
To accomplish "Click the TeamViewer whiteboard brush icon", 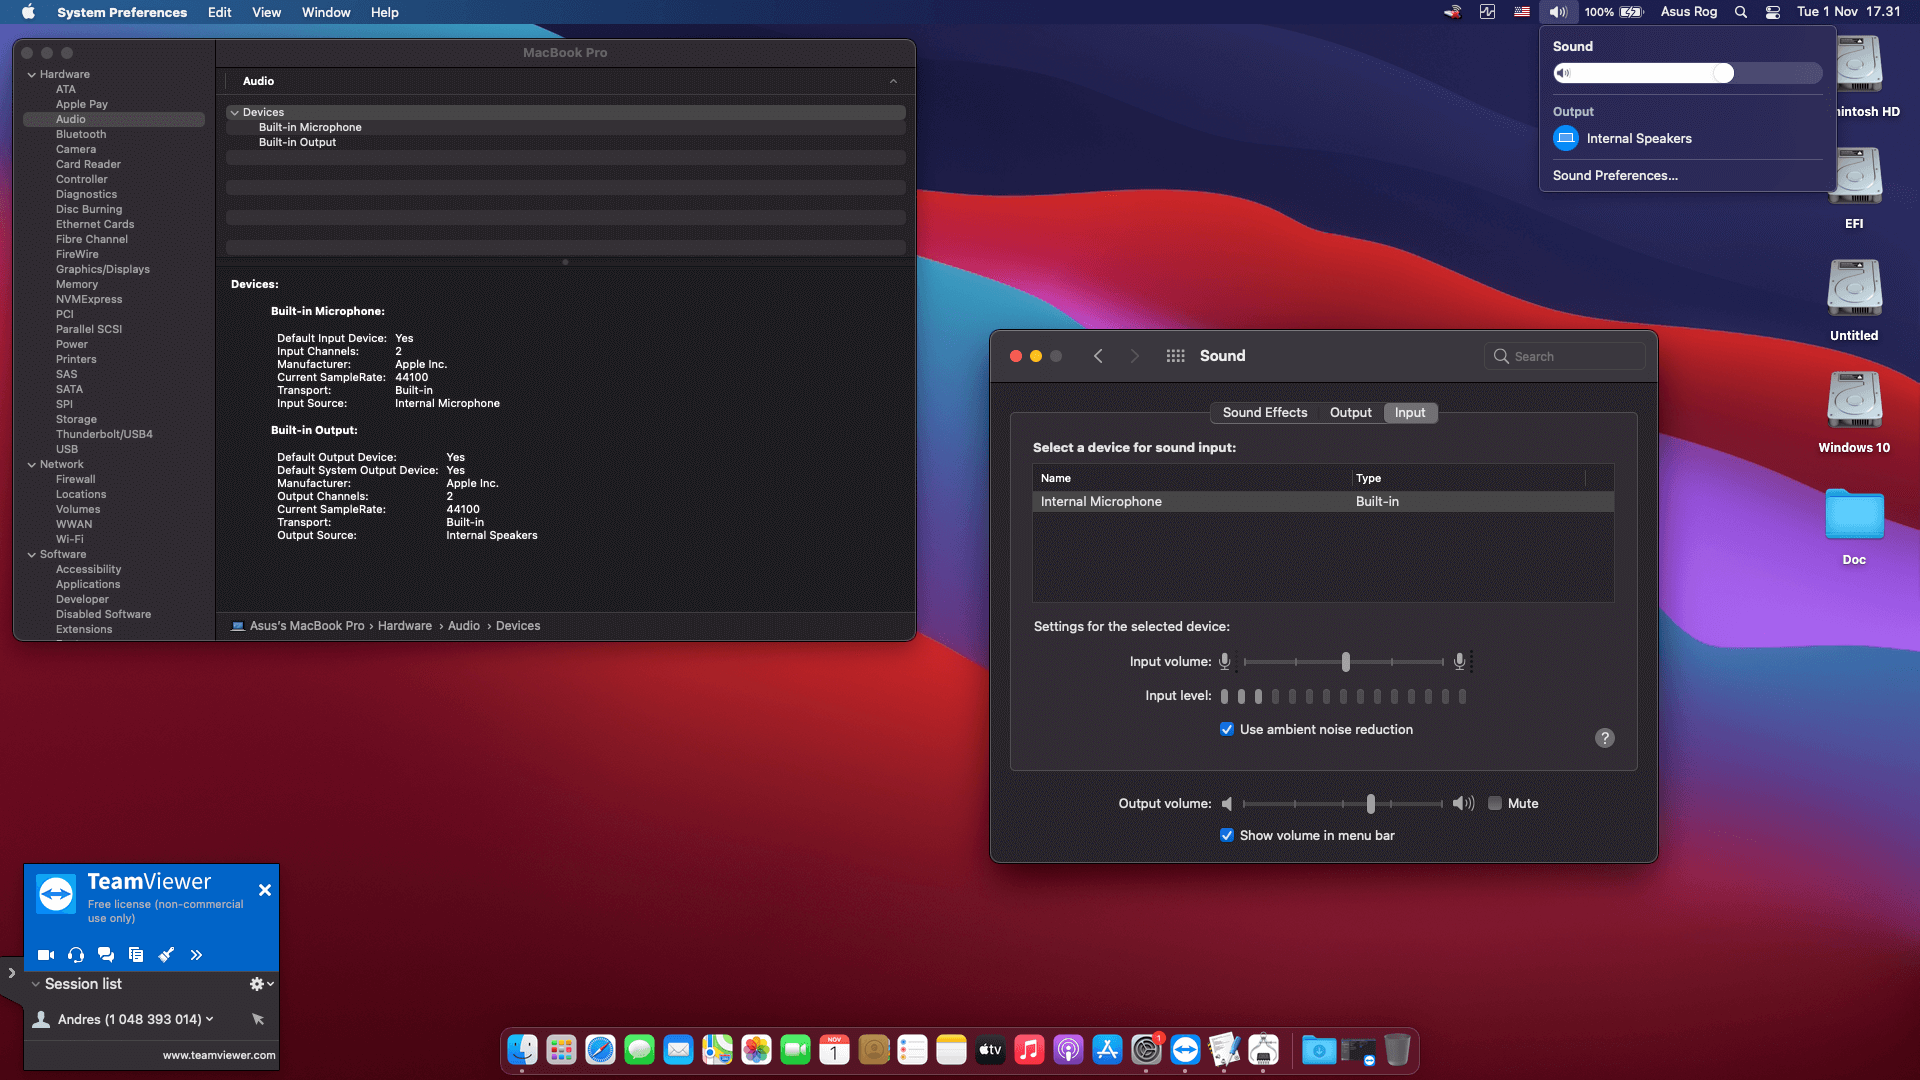I will (x=166, y=955).
